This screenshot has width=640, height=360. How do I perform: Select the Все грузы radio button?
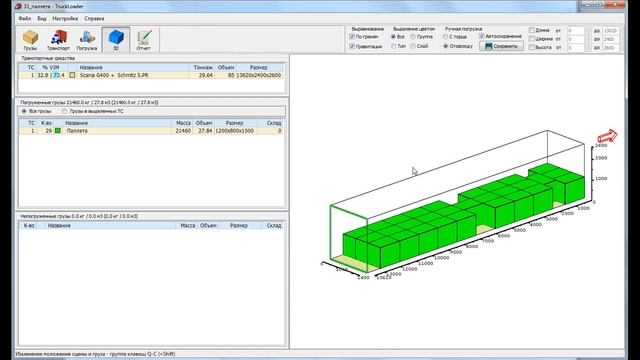[24, 111]
